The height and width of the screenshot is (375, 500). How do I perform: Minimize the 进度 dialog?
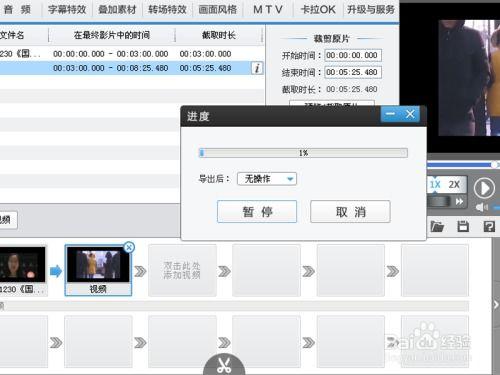pyautogui.click(x=390, y=114)
